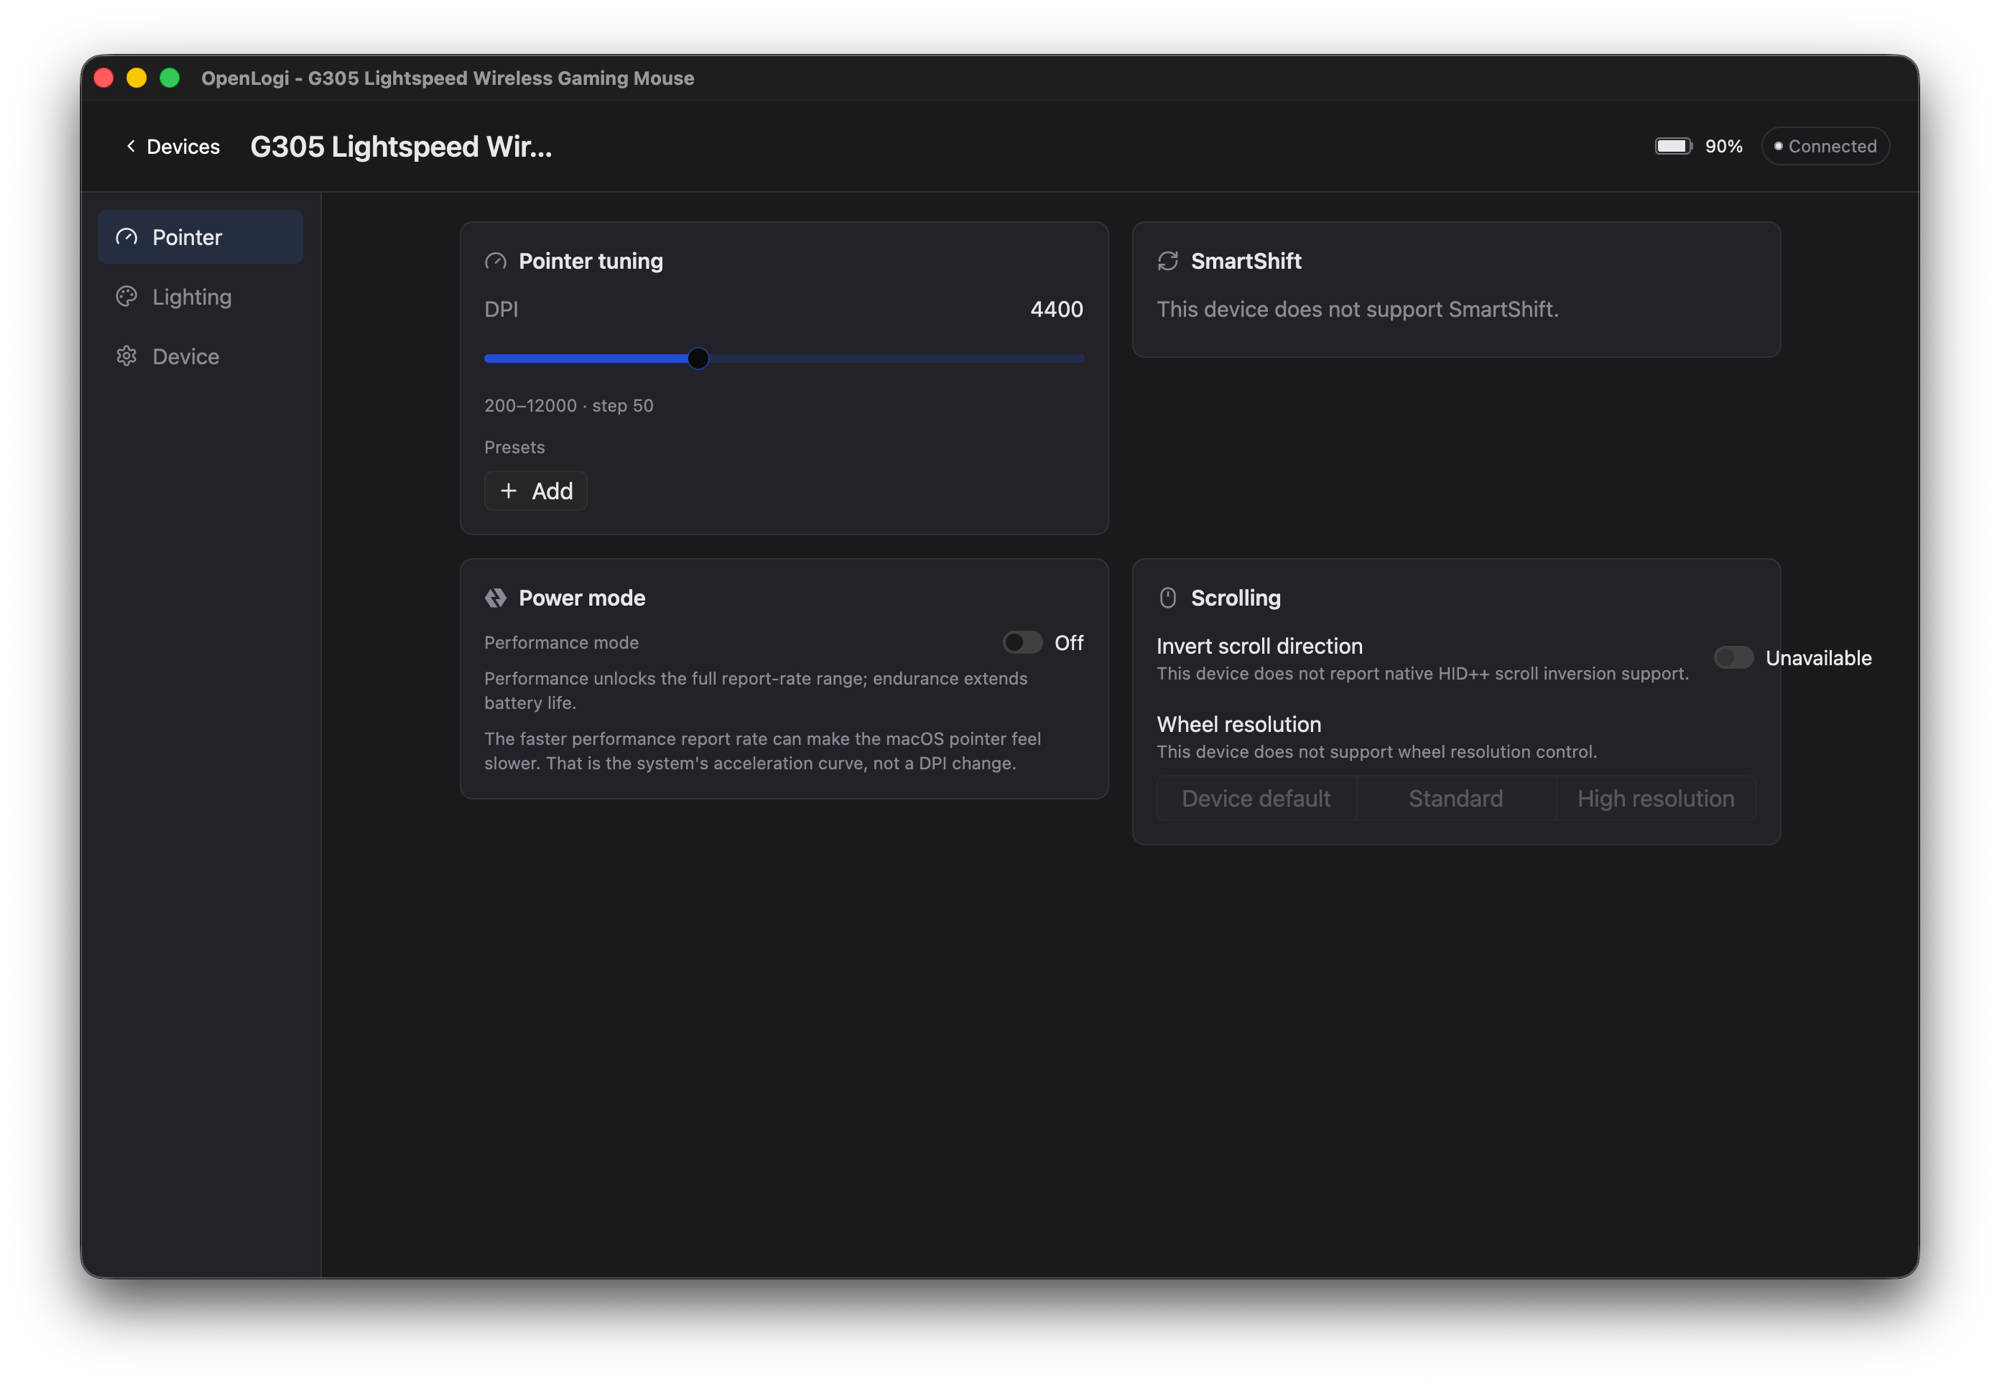Click the DPI slider handle
Viewport: 2000px width, 1385px height.
coord(698,358)
